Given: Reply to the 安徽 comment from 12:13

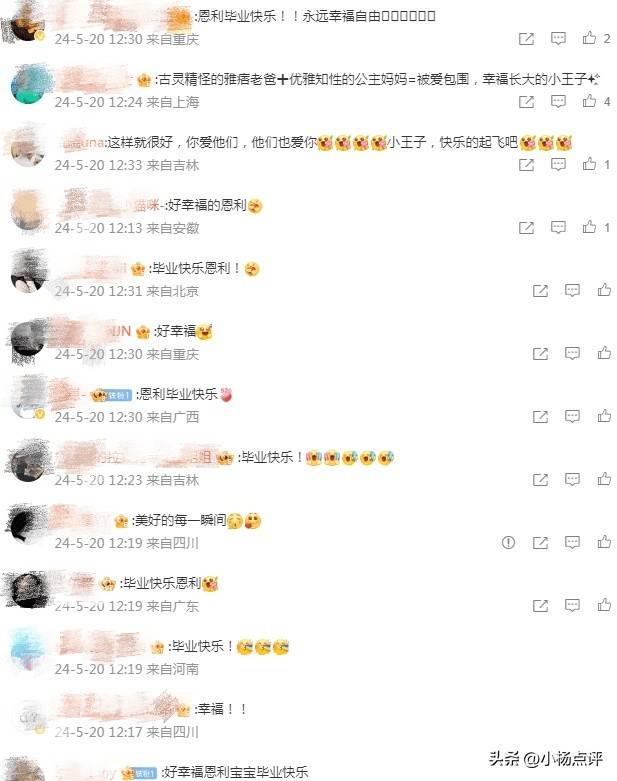Looking at the screenshot, I should pos(558,227).
